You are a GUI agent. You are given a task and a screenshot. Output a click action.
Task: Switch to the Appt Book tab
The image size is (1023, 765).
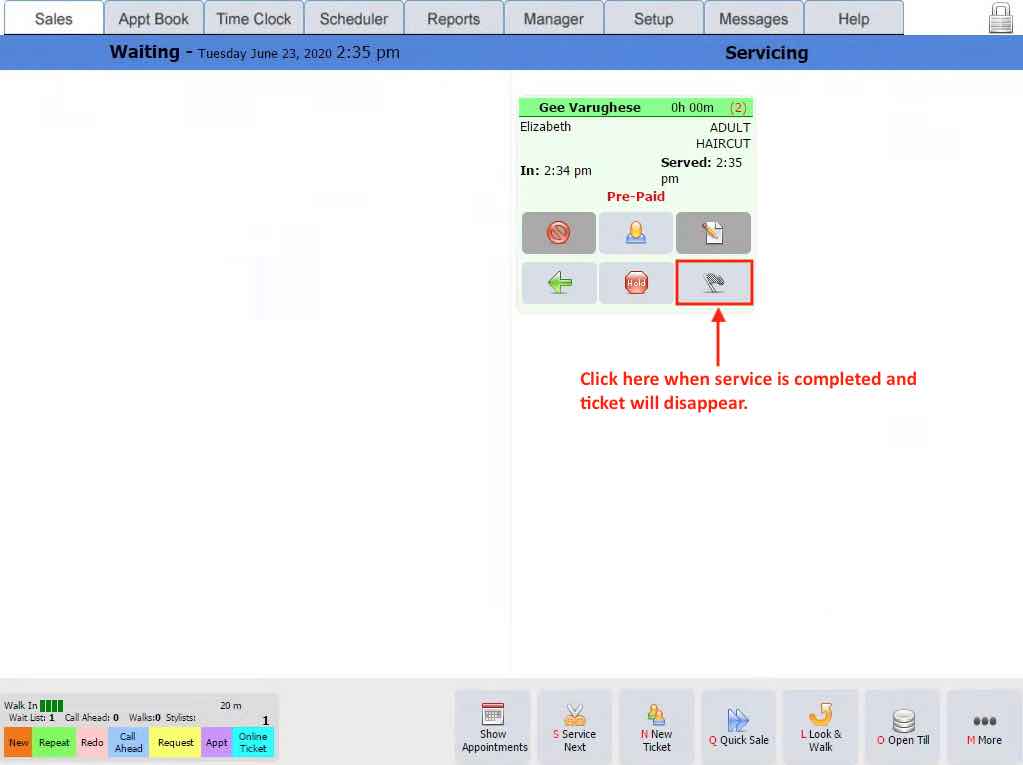(153, 18)
